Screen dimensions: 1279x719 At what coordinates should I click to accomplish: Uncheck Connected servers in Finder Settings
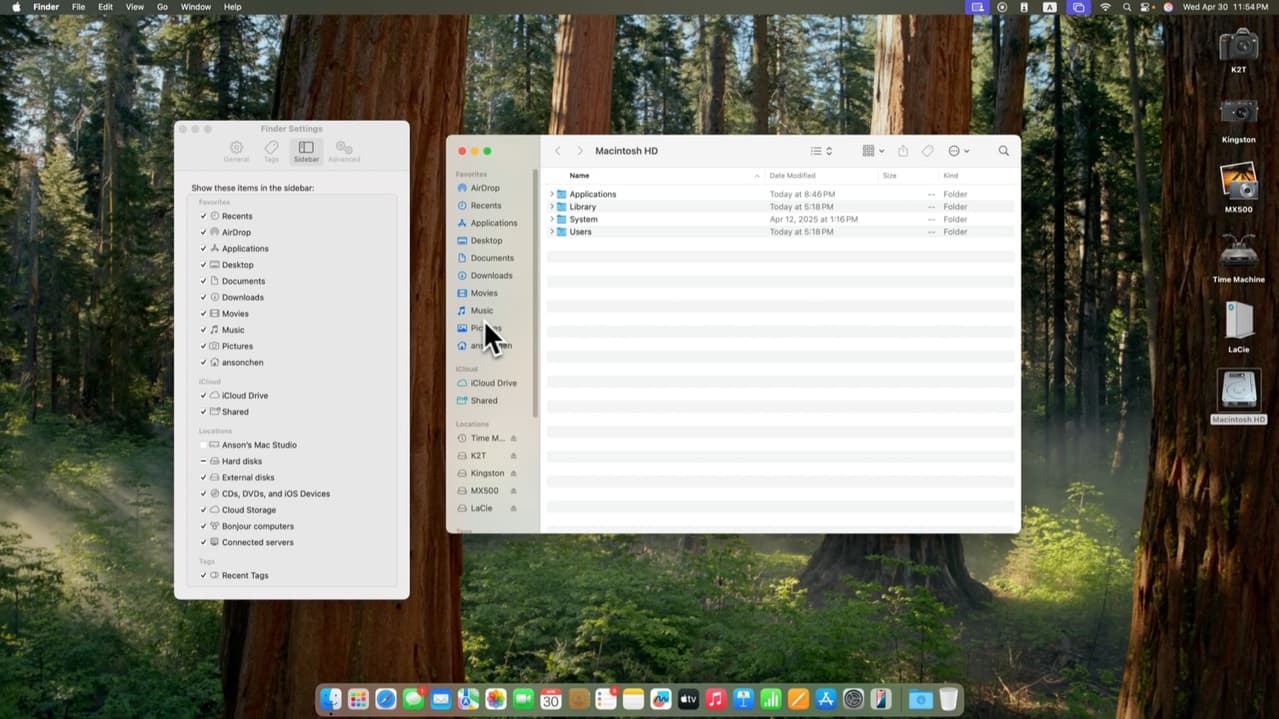204,542
